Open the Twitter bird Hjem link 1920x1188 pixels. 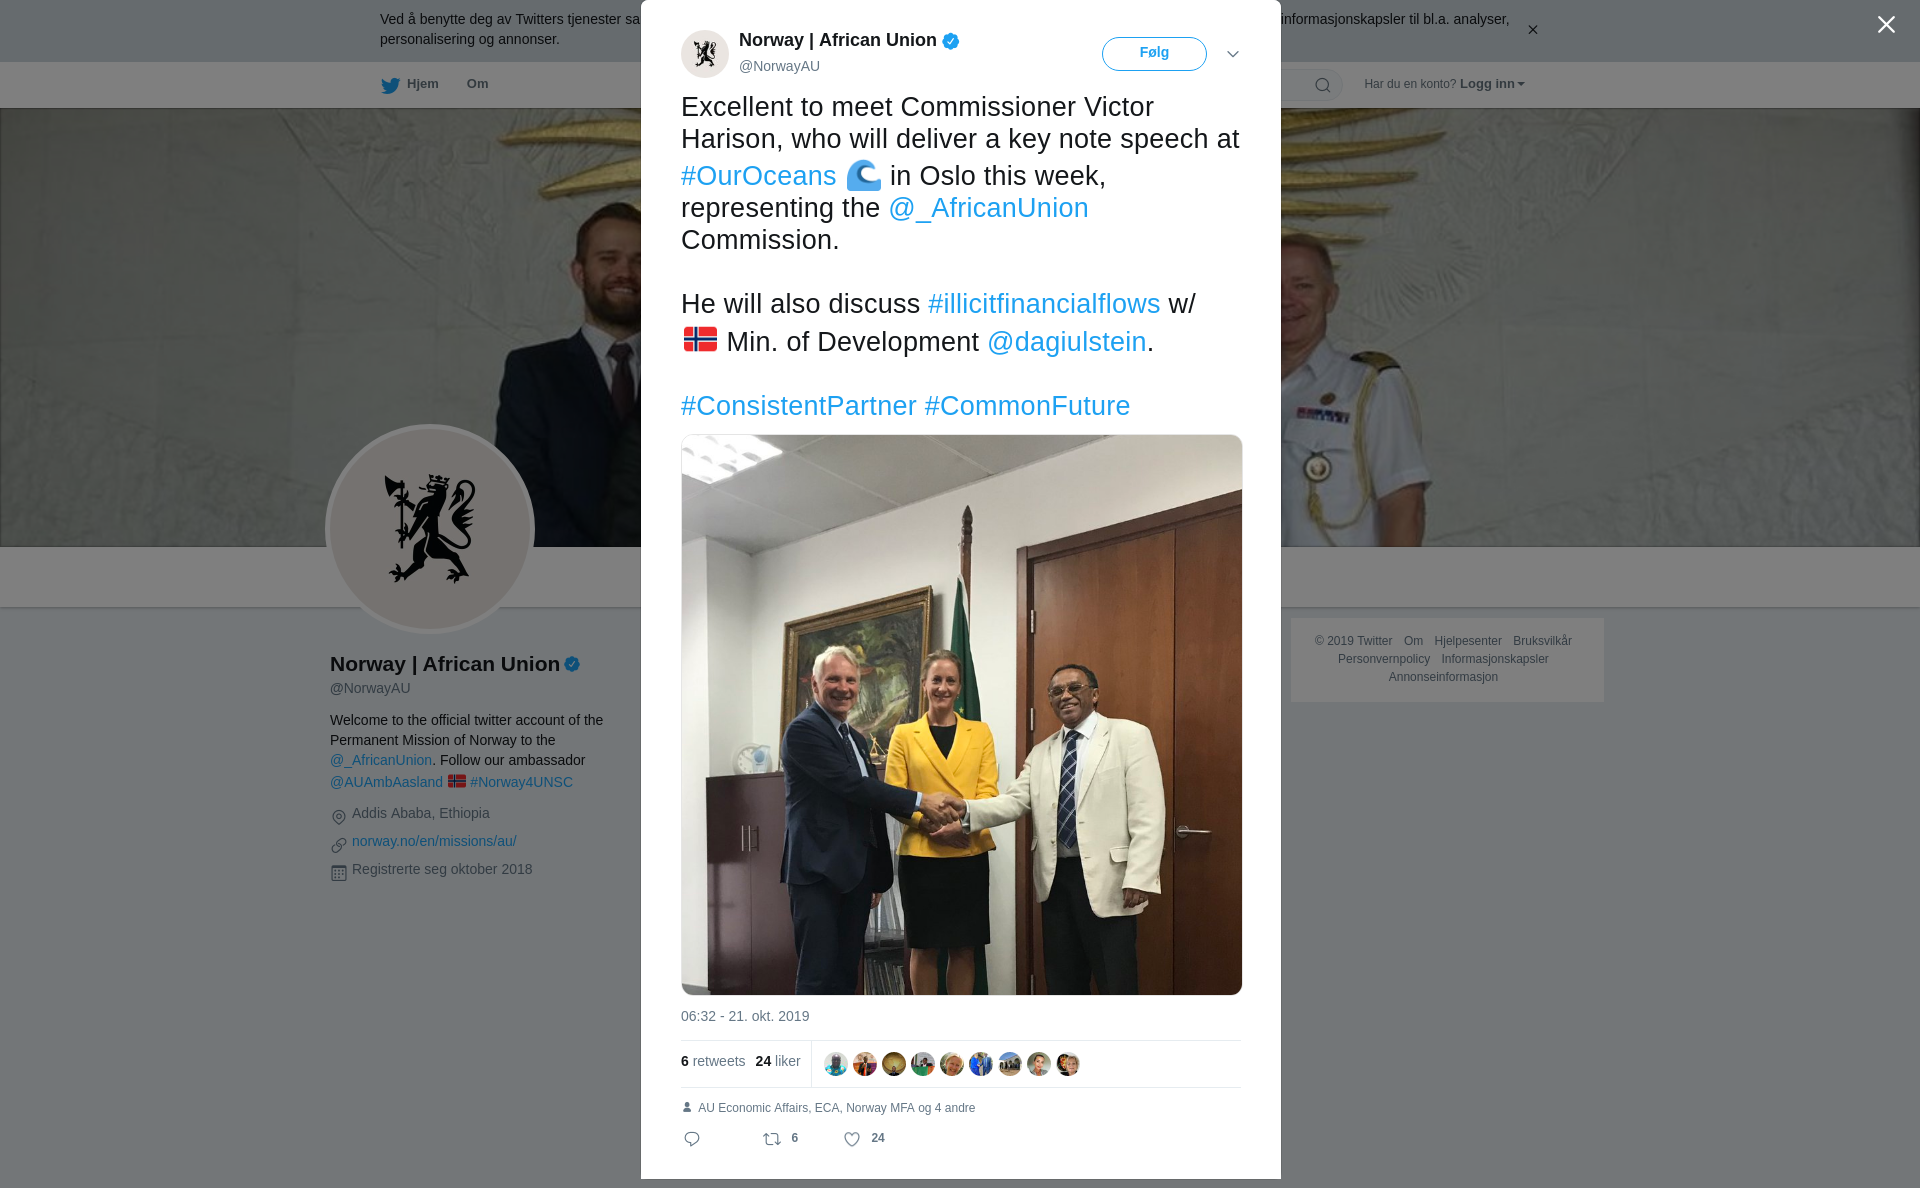click(410, 84)
